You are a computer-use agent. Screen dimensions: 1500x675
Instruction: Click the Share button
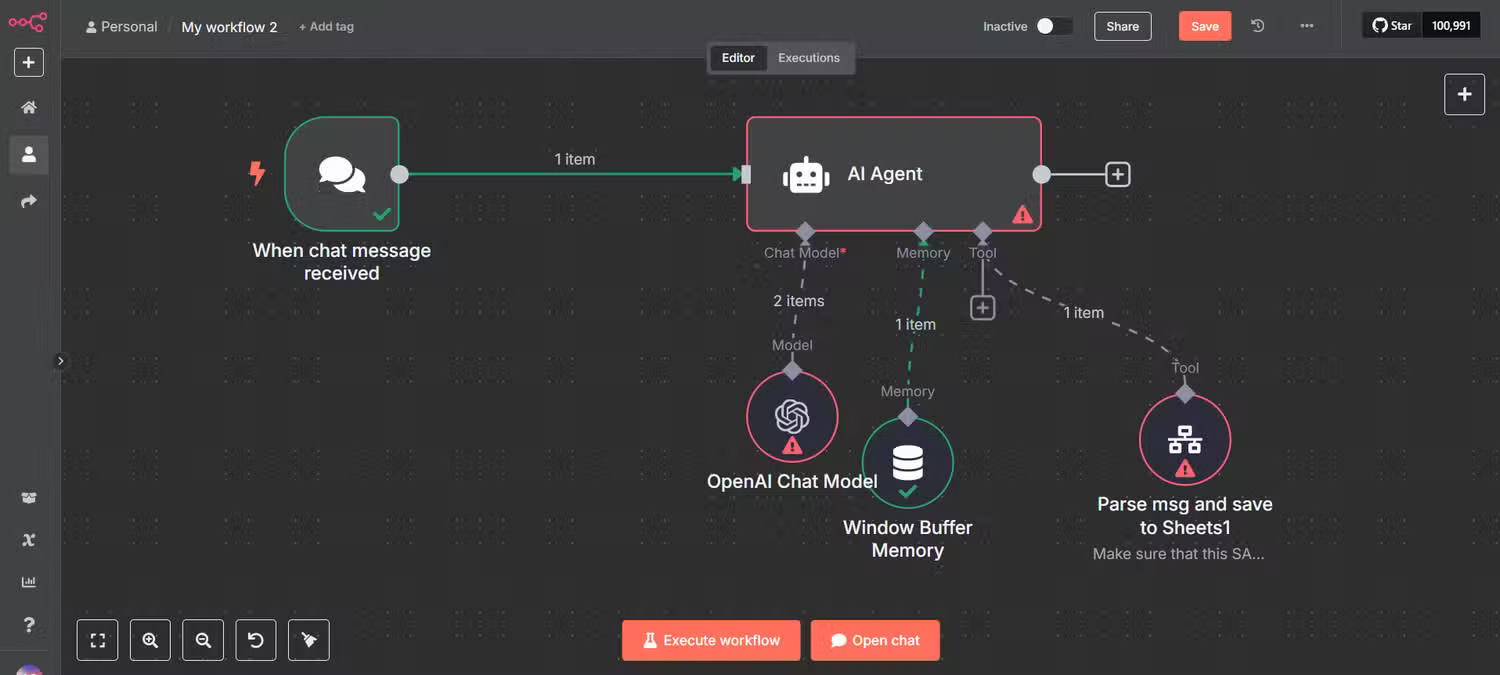tap(1122, 26)
